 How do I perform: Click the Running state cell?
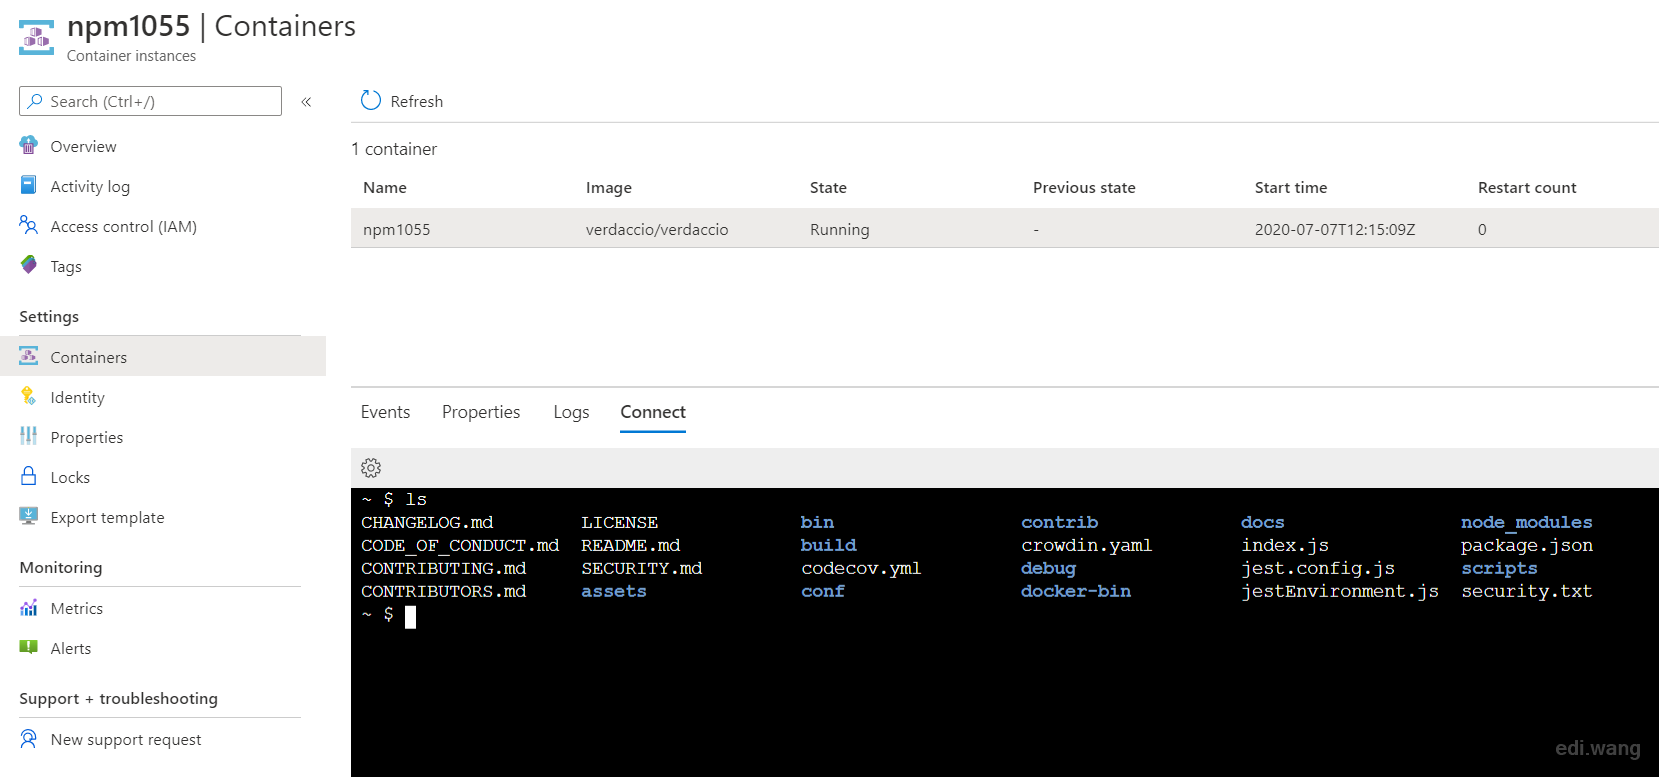[x=840, y=229]
